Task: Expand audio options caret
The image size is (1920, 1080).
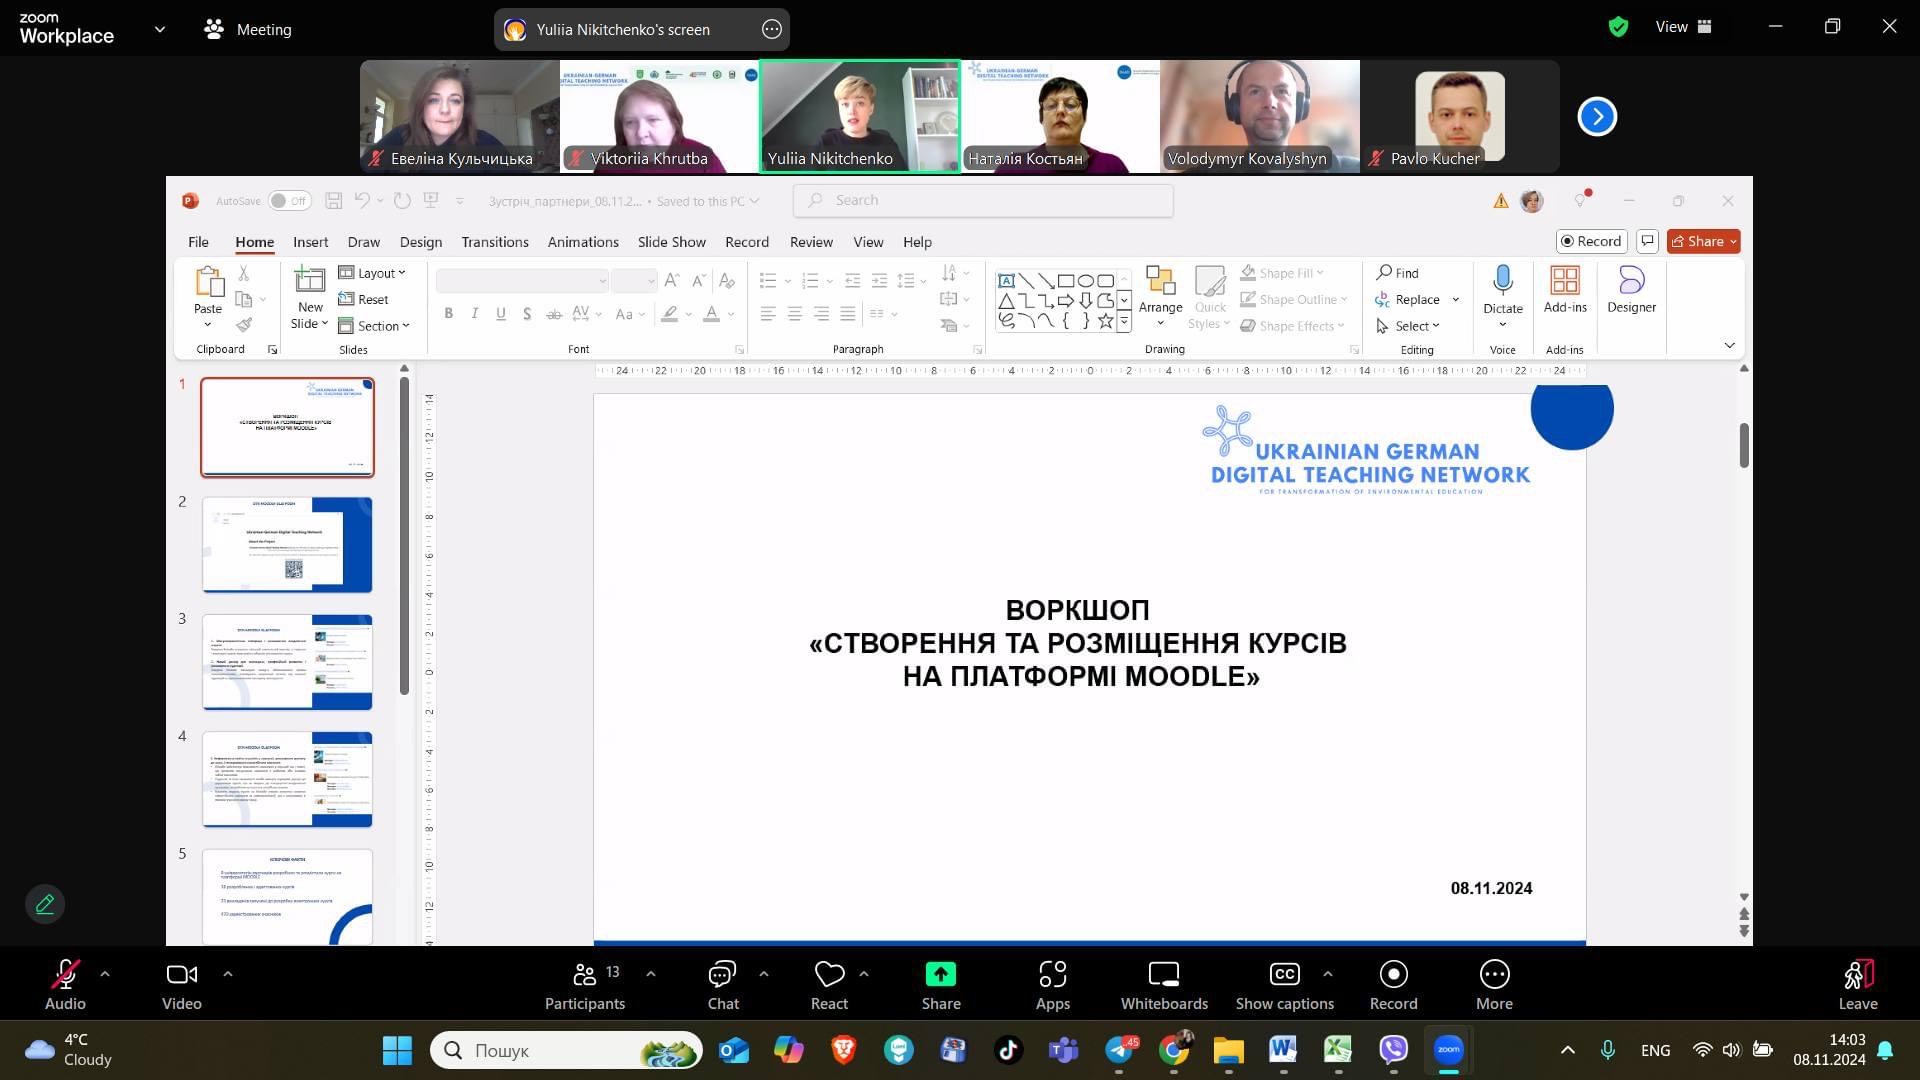Action: tap(105, 973)
